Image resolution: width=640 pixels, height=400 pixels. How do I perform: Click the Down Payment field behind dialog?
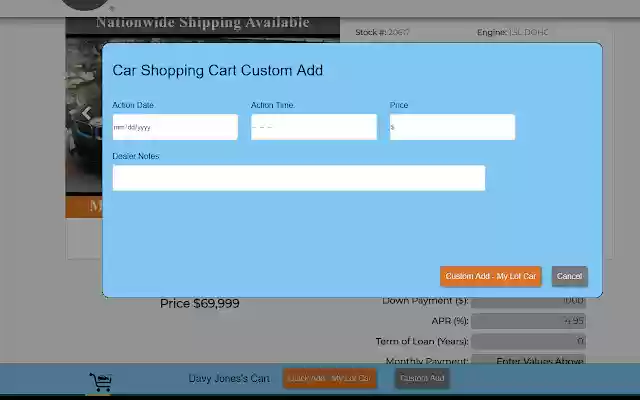tap(529, 301)
